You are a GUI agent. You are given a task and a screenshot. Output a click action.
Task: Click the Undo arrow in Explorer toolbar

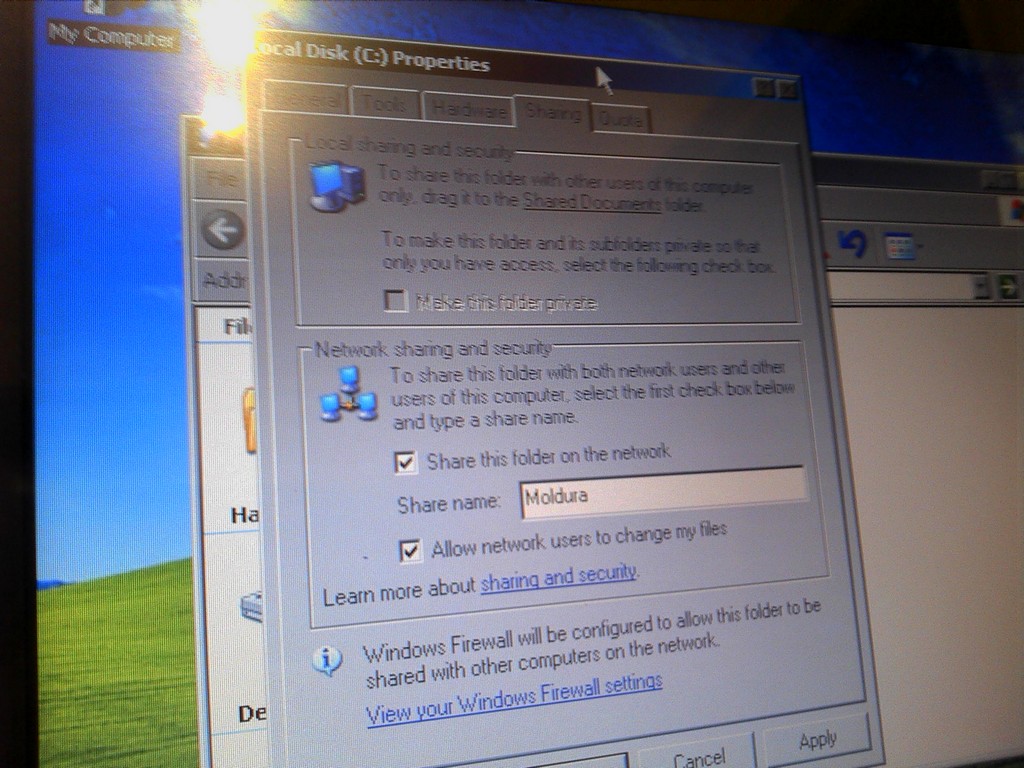click(x=853, y=243)
